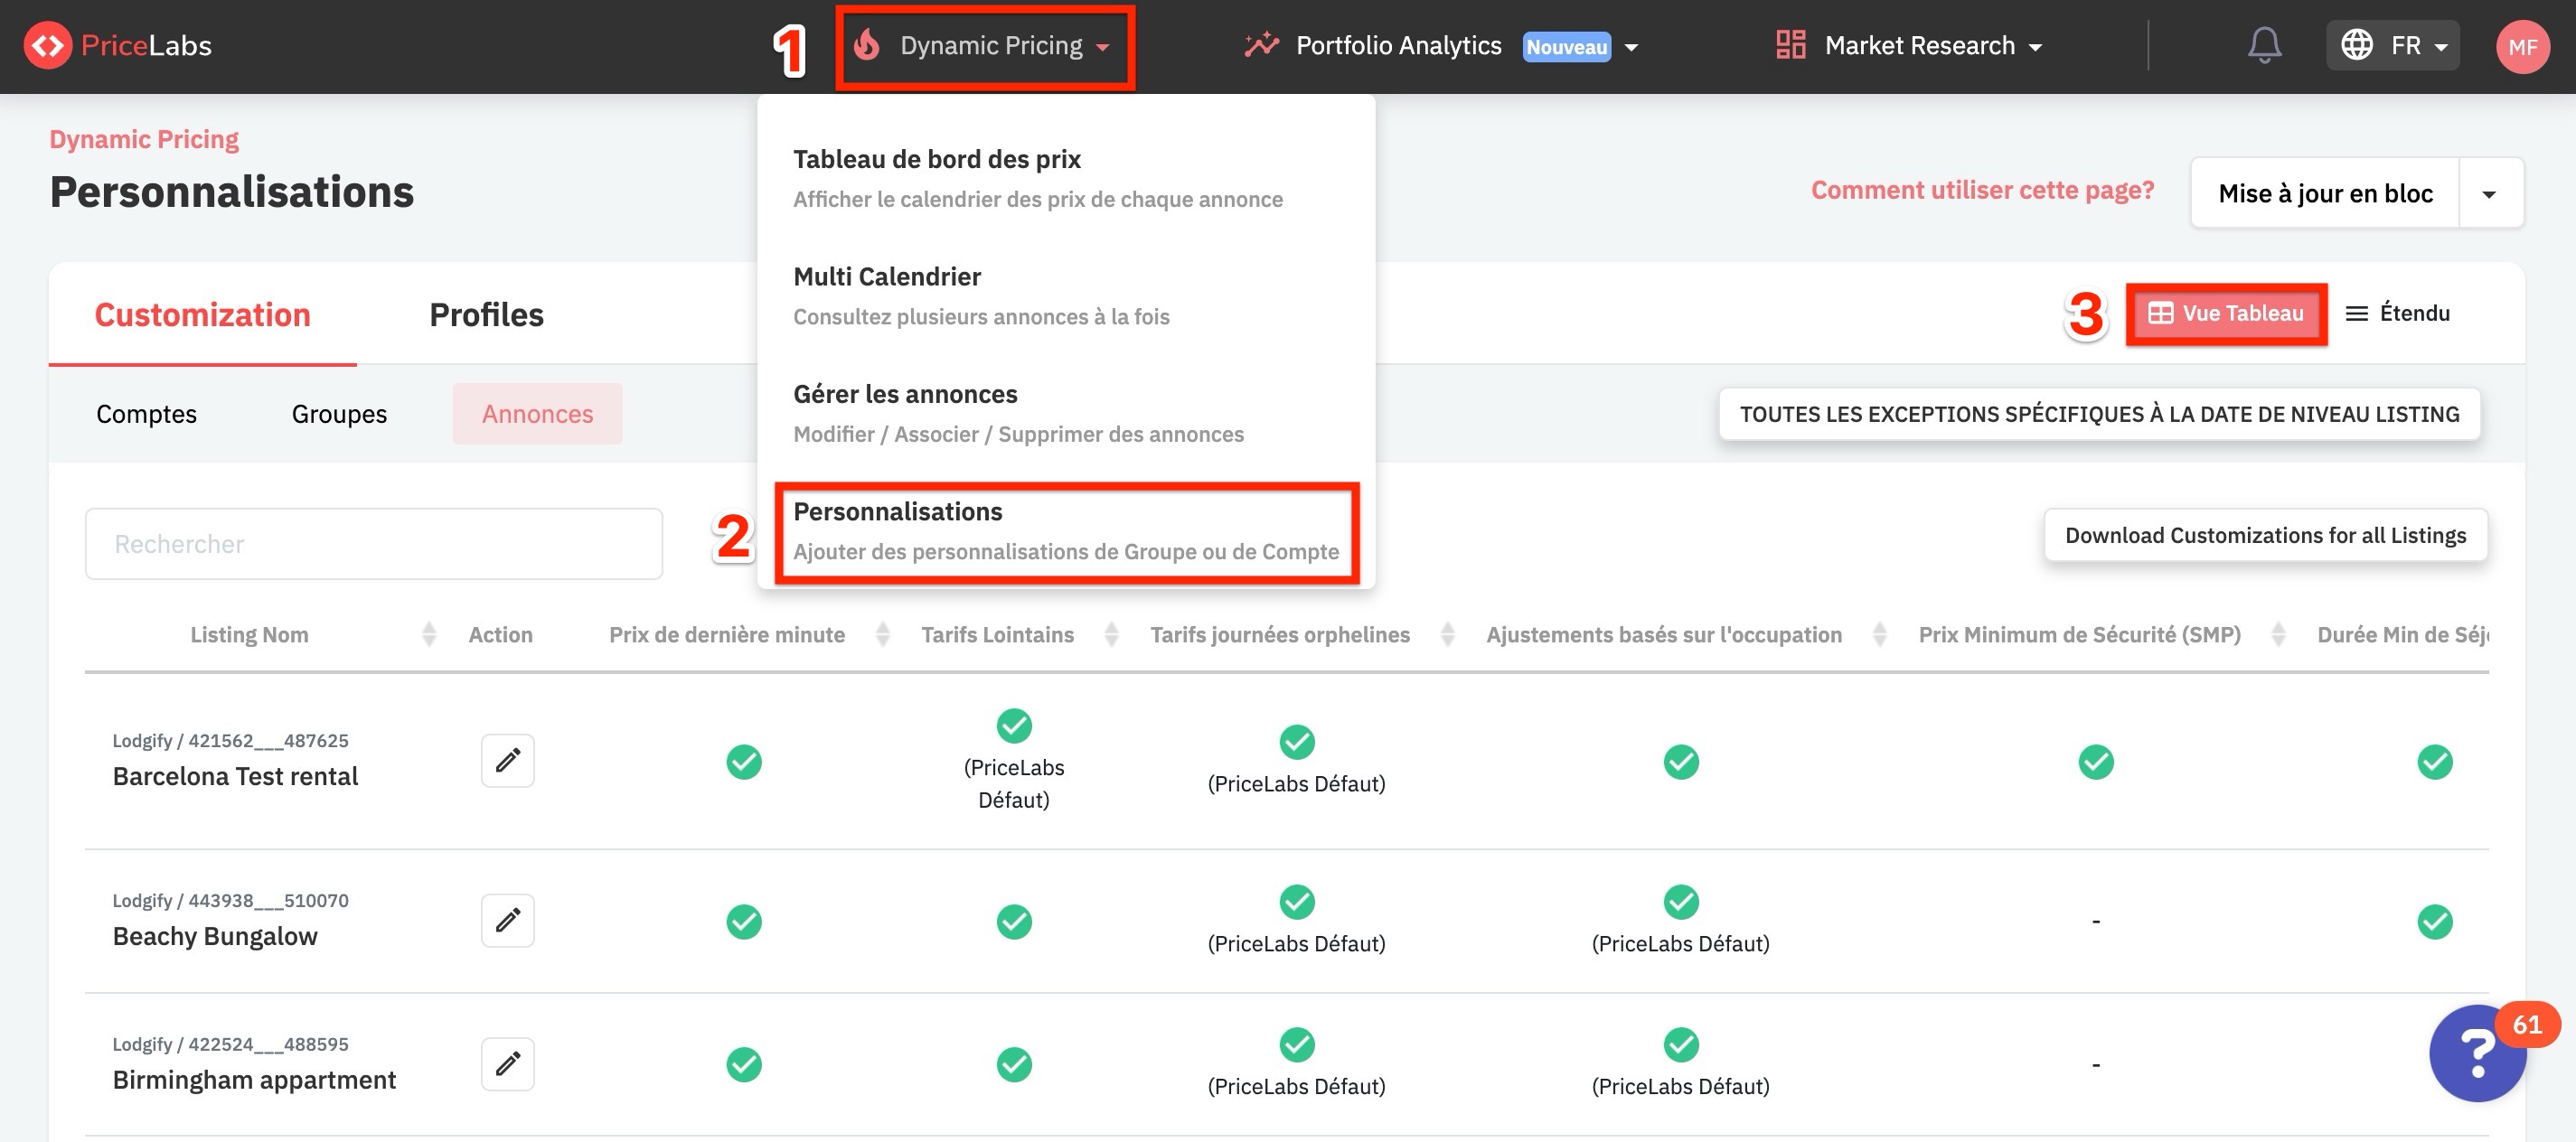Click the Nouveau badge

[x=1566, y=47]
